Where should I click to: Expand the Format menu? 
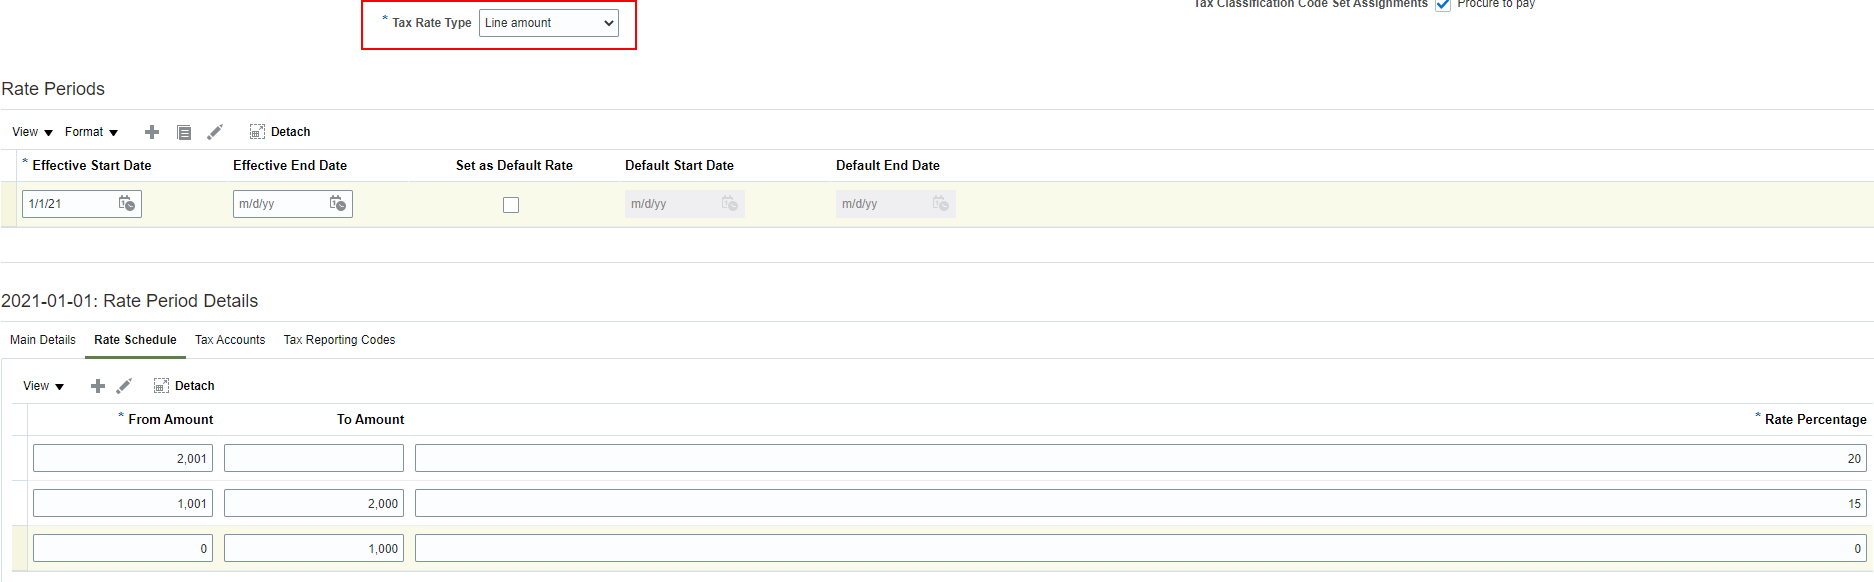pos(91,132)
